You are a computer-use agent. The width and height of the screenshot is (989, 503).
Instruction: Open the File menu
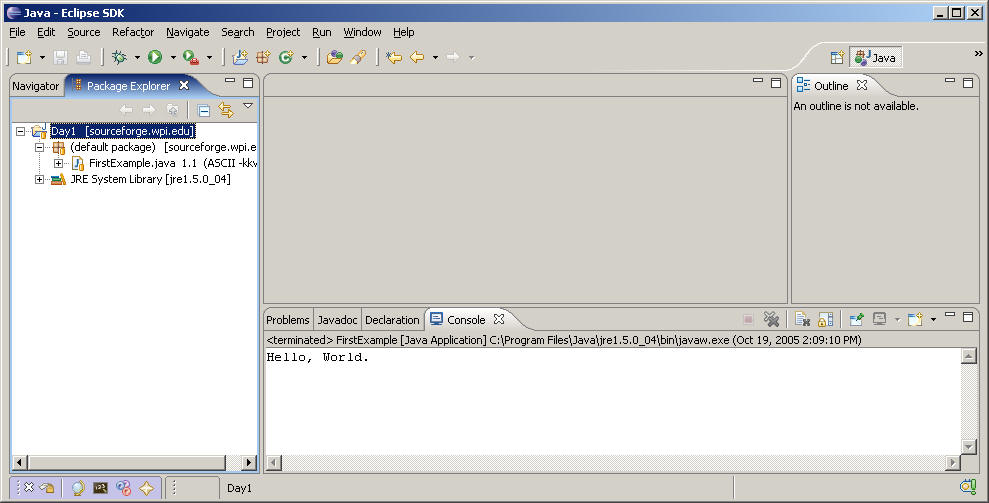(18, 32)
